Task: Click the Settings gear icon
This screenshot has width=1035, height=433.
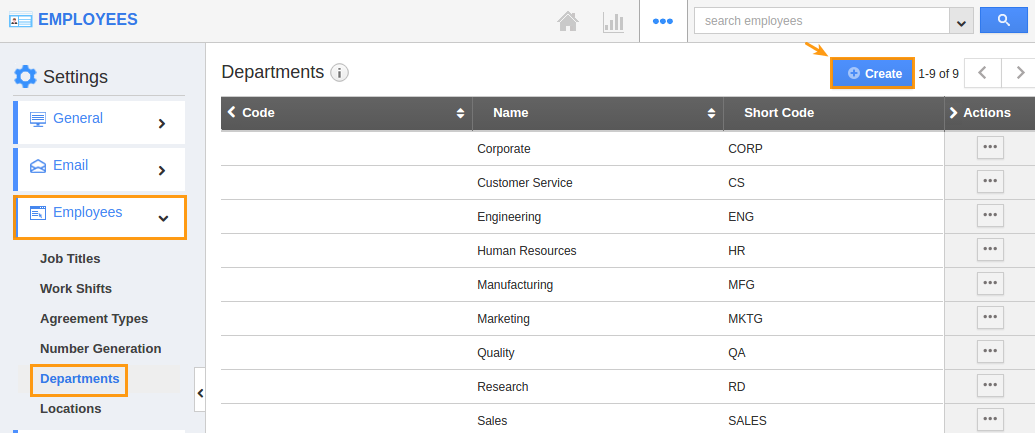Action: [26, 77]
